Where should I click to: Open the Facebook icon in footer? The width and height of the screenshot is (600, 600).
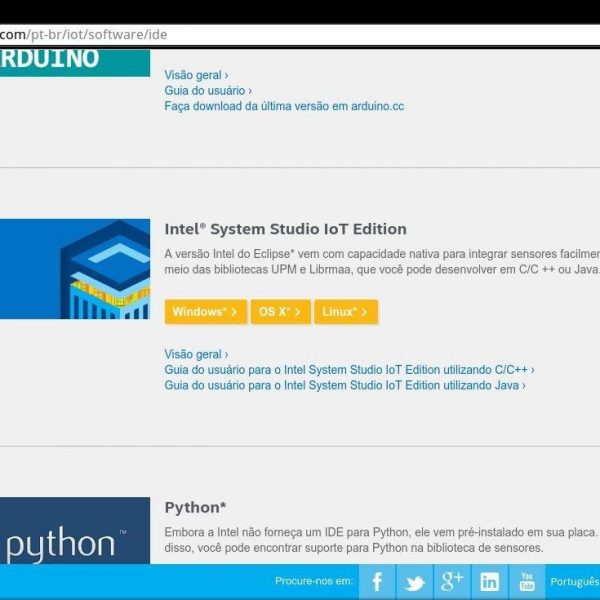point(377,581)
